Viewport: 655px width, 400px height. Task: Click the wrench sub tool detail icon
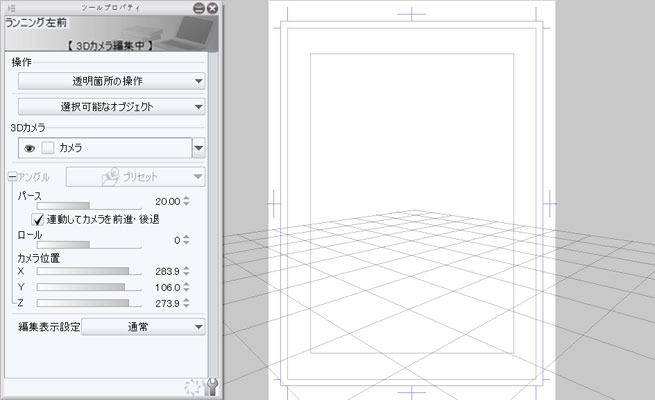[212, 386]
